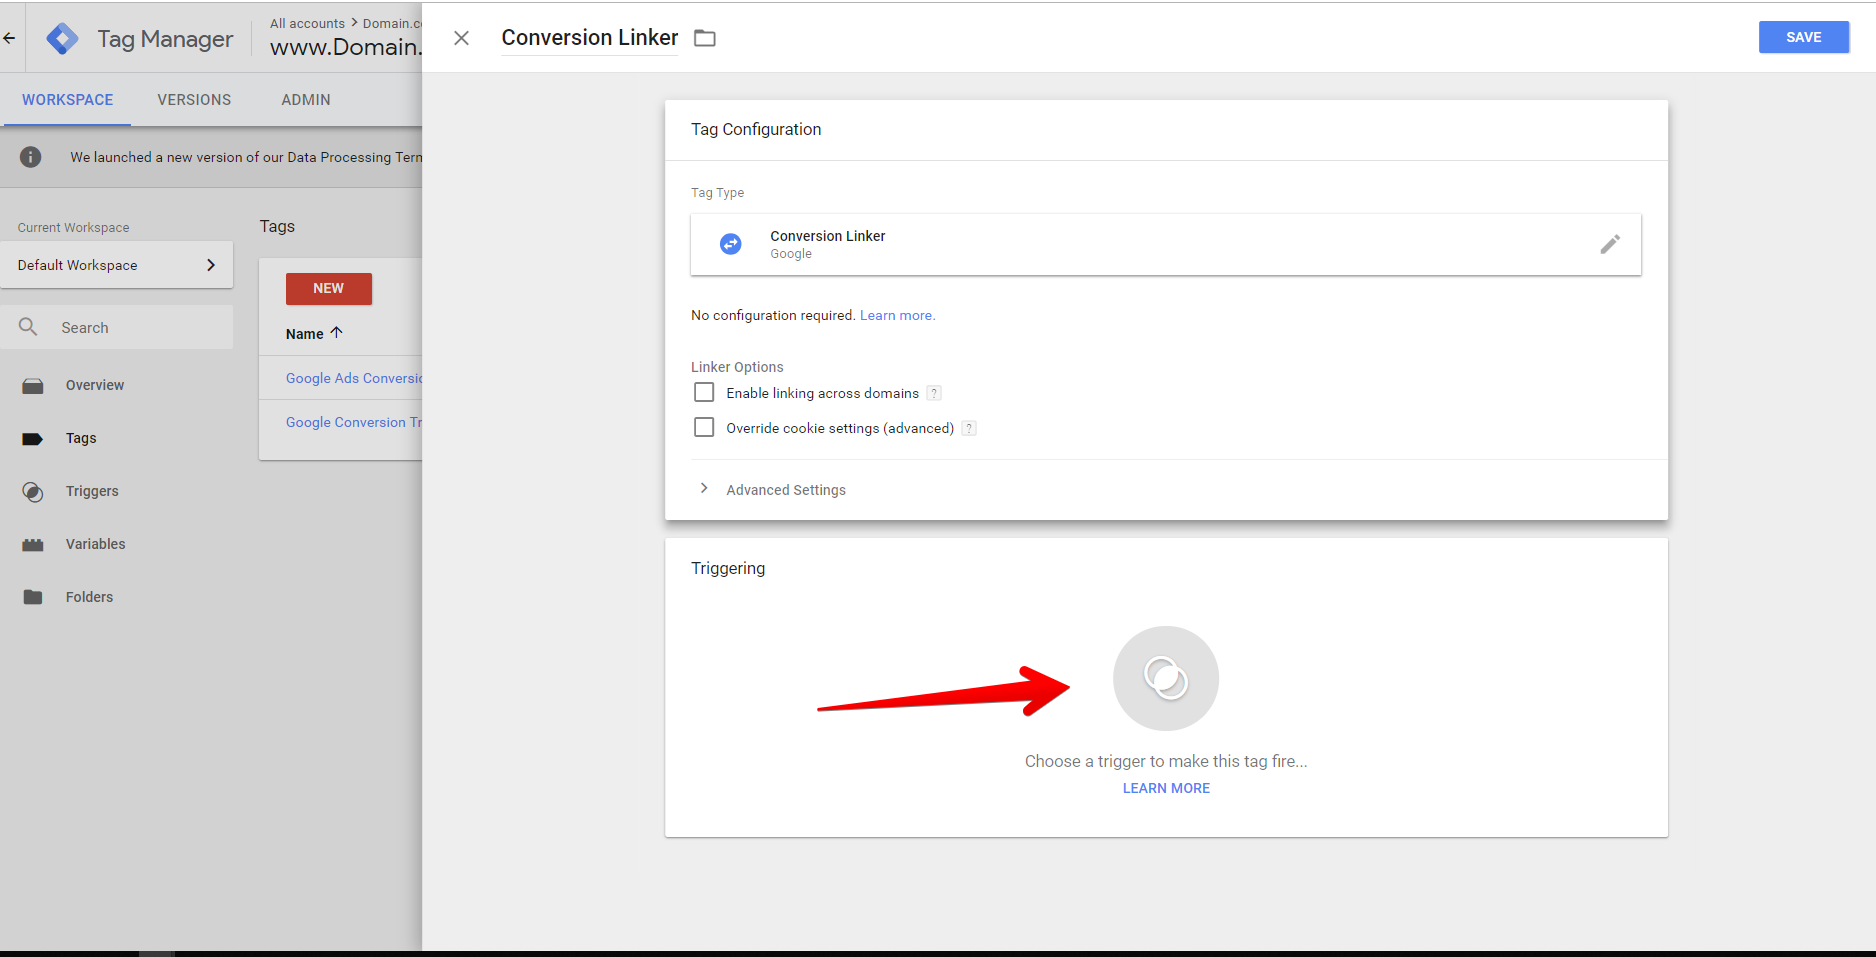Click the trigger circle icon to choose trigger
This screenshot has height=957, width=1876.
pyautogui.click(x=1166, y=678)
